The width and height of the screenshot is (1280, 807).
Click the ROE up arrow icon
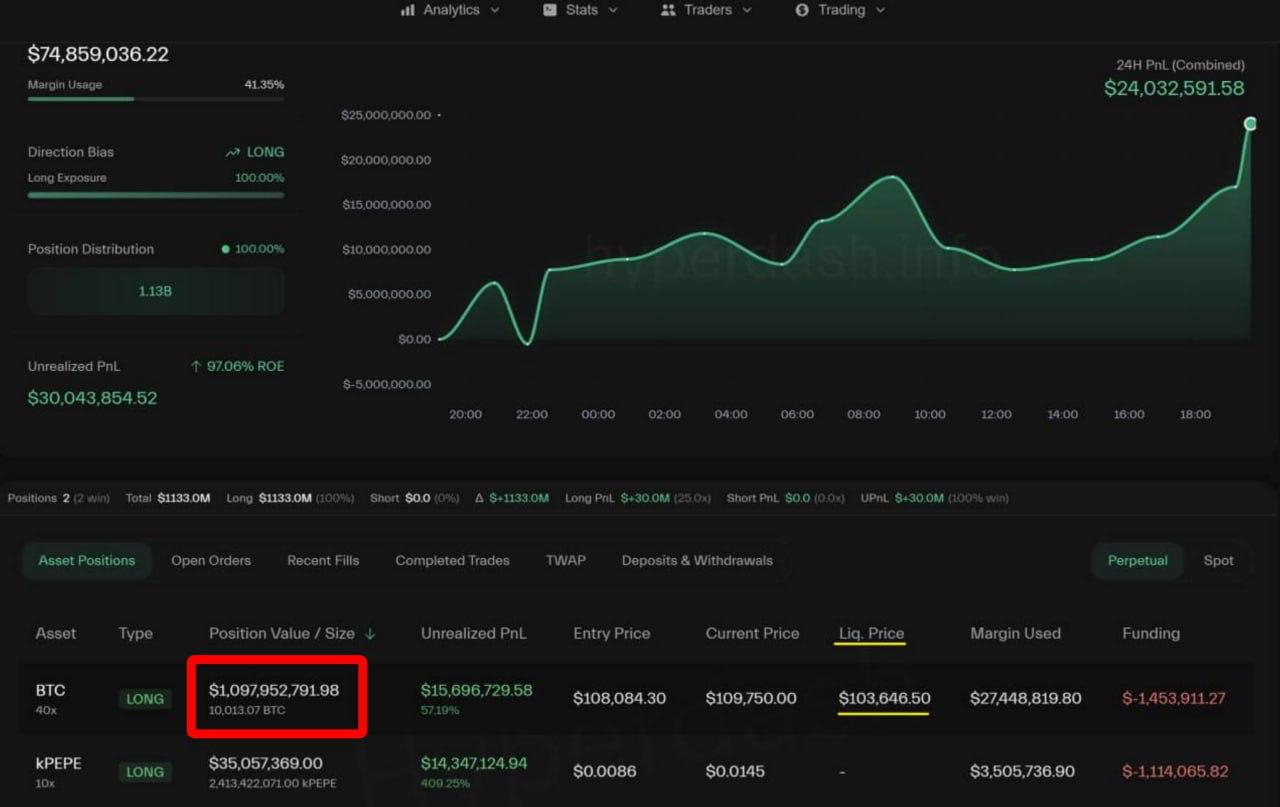196,367
